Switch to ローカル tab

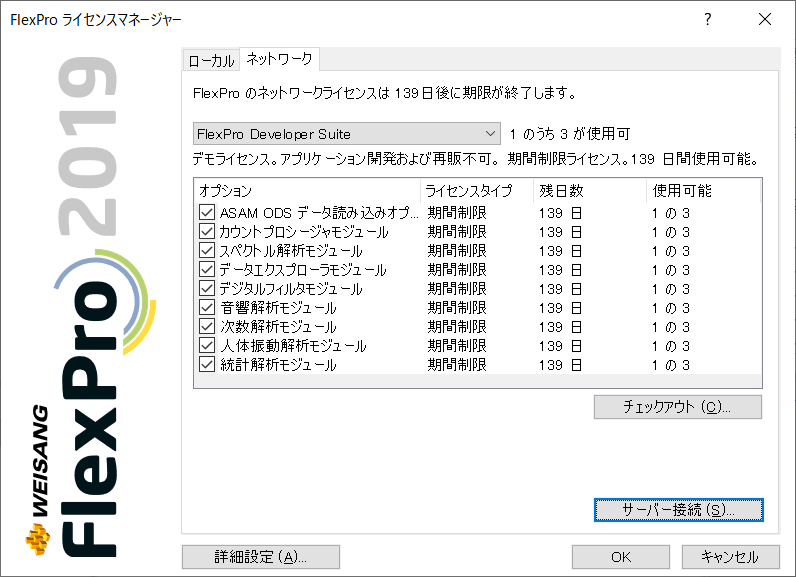point(211,61)
